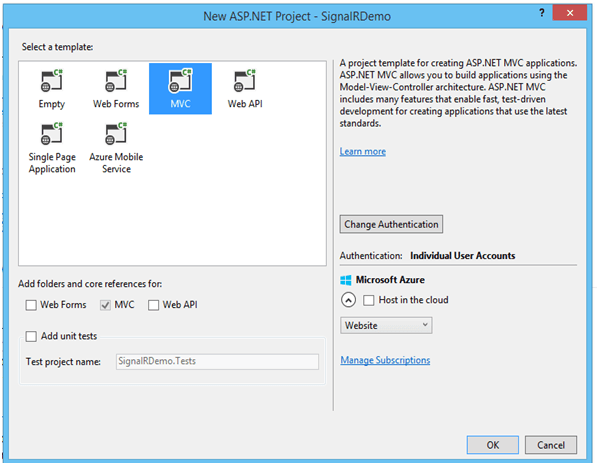This screenshot has height=465, width=599.
Task: Open the Learn more link
Action: click(363, 152)
